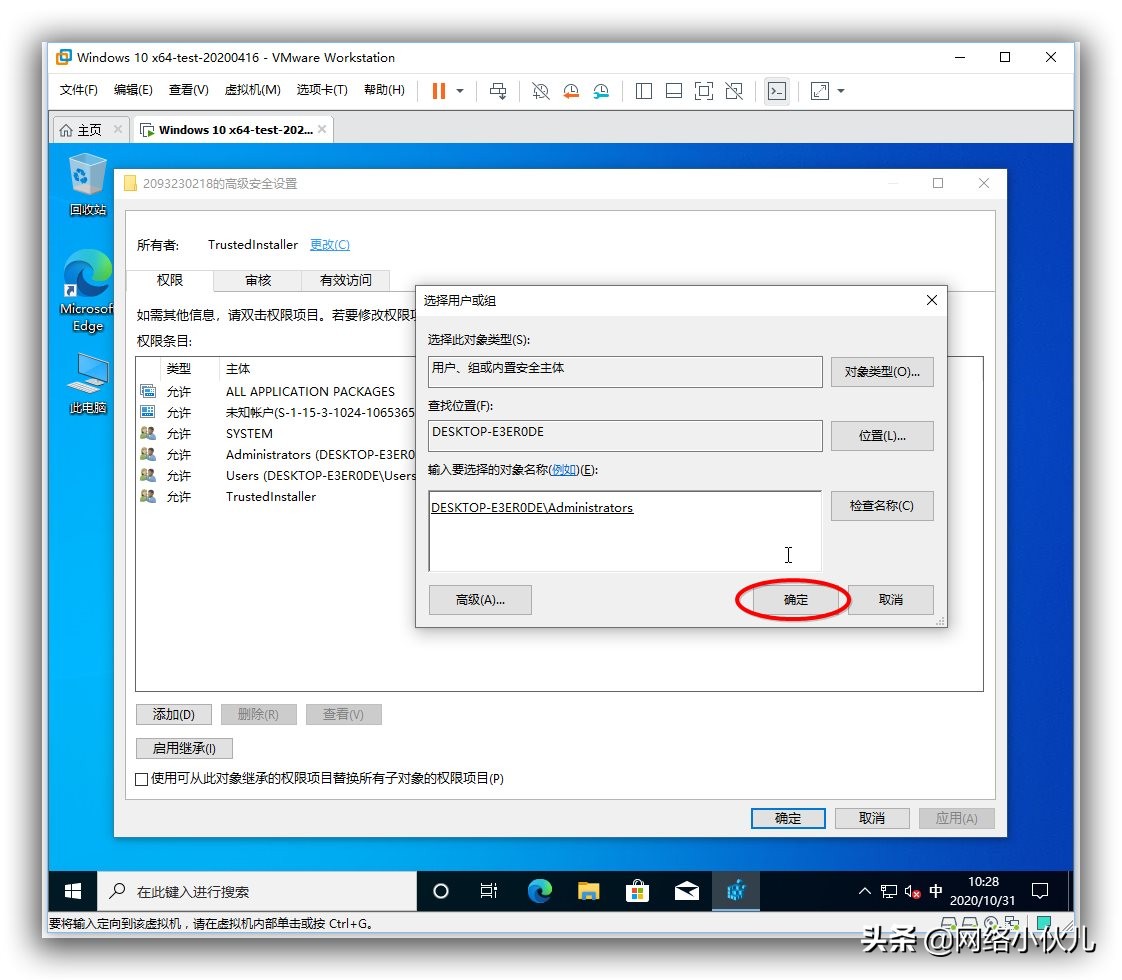This screenshot has width=1122, height=980.
Task: Expand the stretch mode dropdown
Action: (840, 91)
